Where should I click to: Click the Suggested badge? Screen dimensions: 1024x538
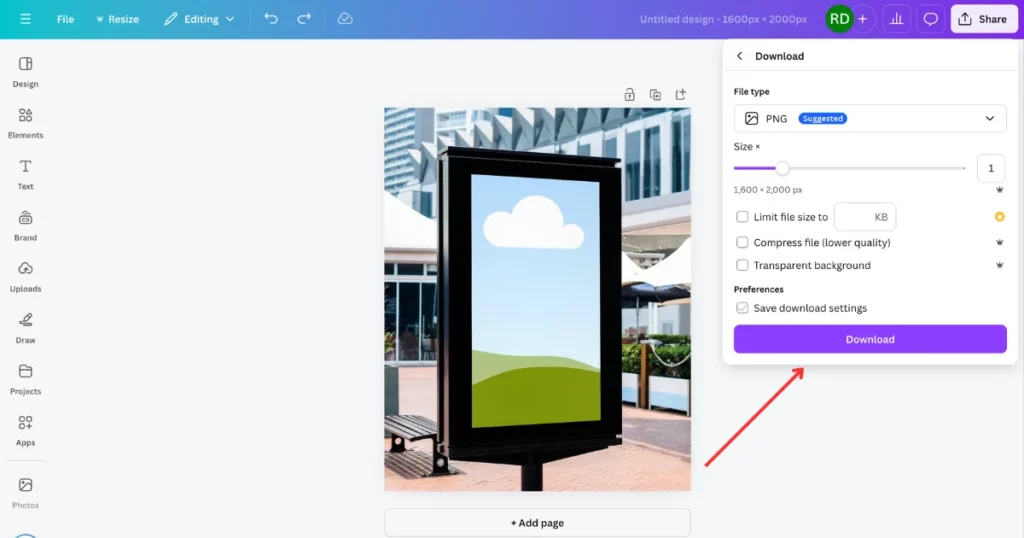click(822, 118)
